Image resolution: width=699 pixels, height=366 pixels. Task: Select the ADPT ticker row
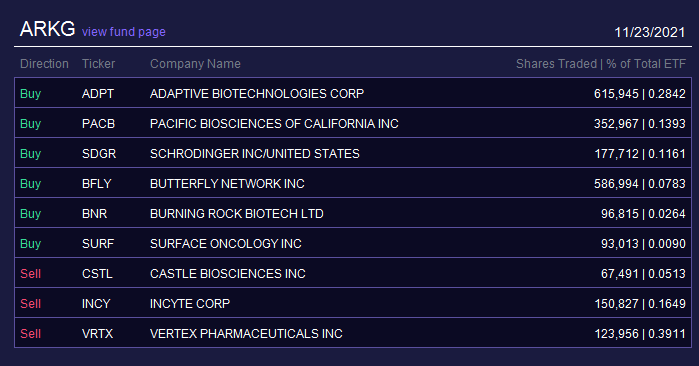coord(353,93)
